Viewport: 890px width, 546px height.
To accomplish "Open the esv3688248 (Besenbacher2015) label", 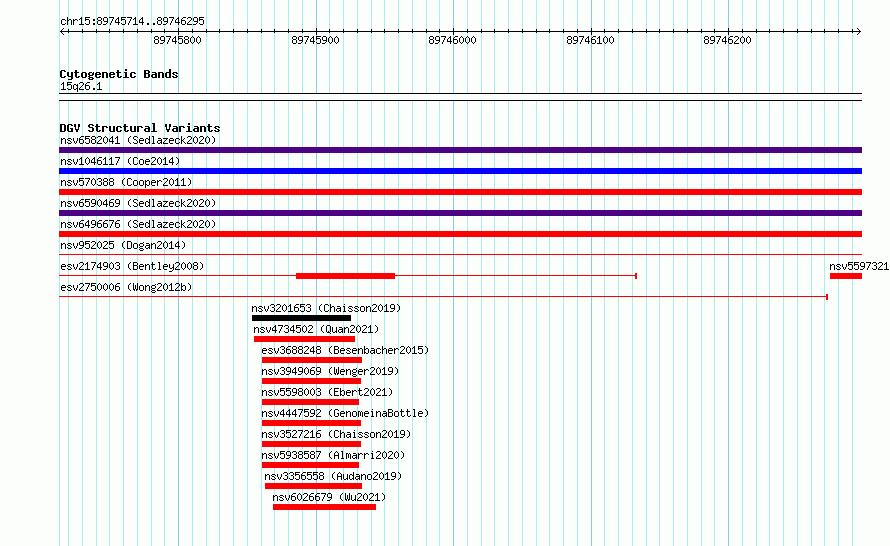I will click(345, 350).
